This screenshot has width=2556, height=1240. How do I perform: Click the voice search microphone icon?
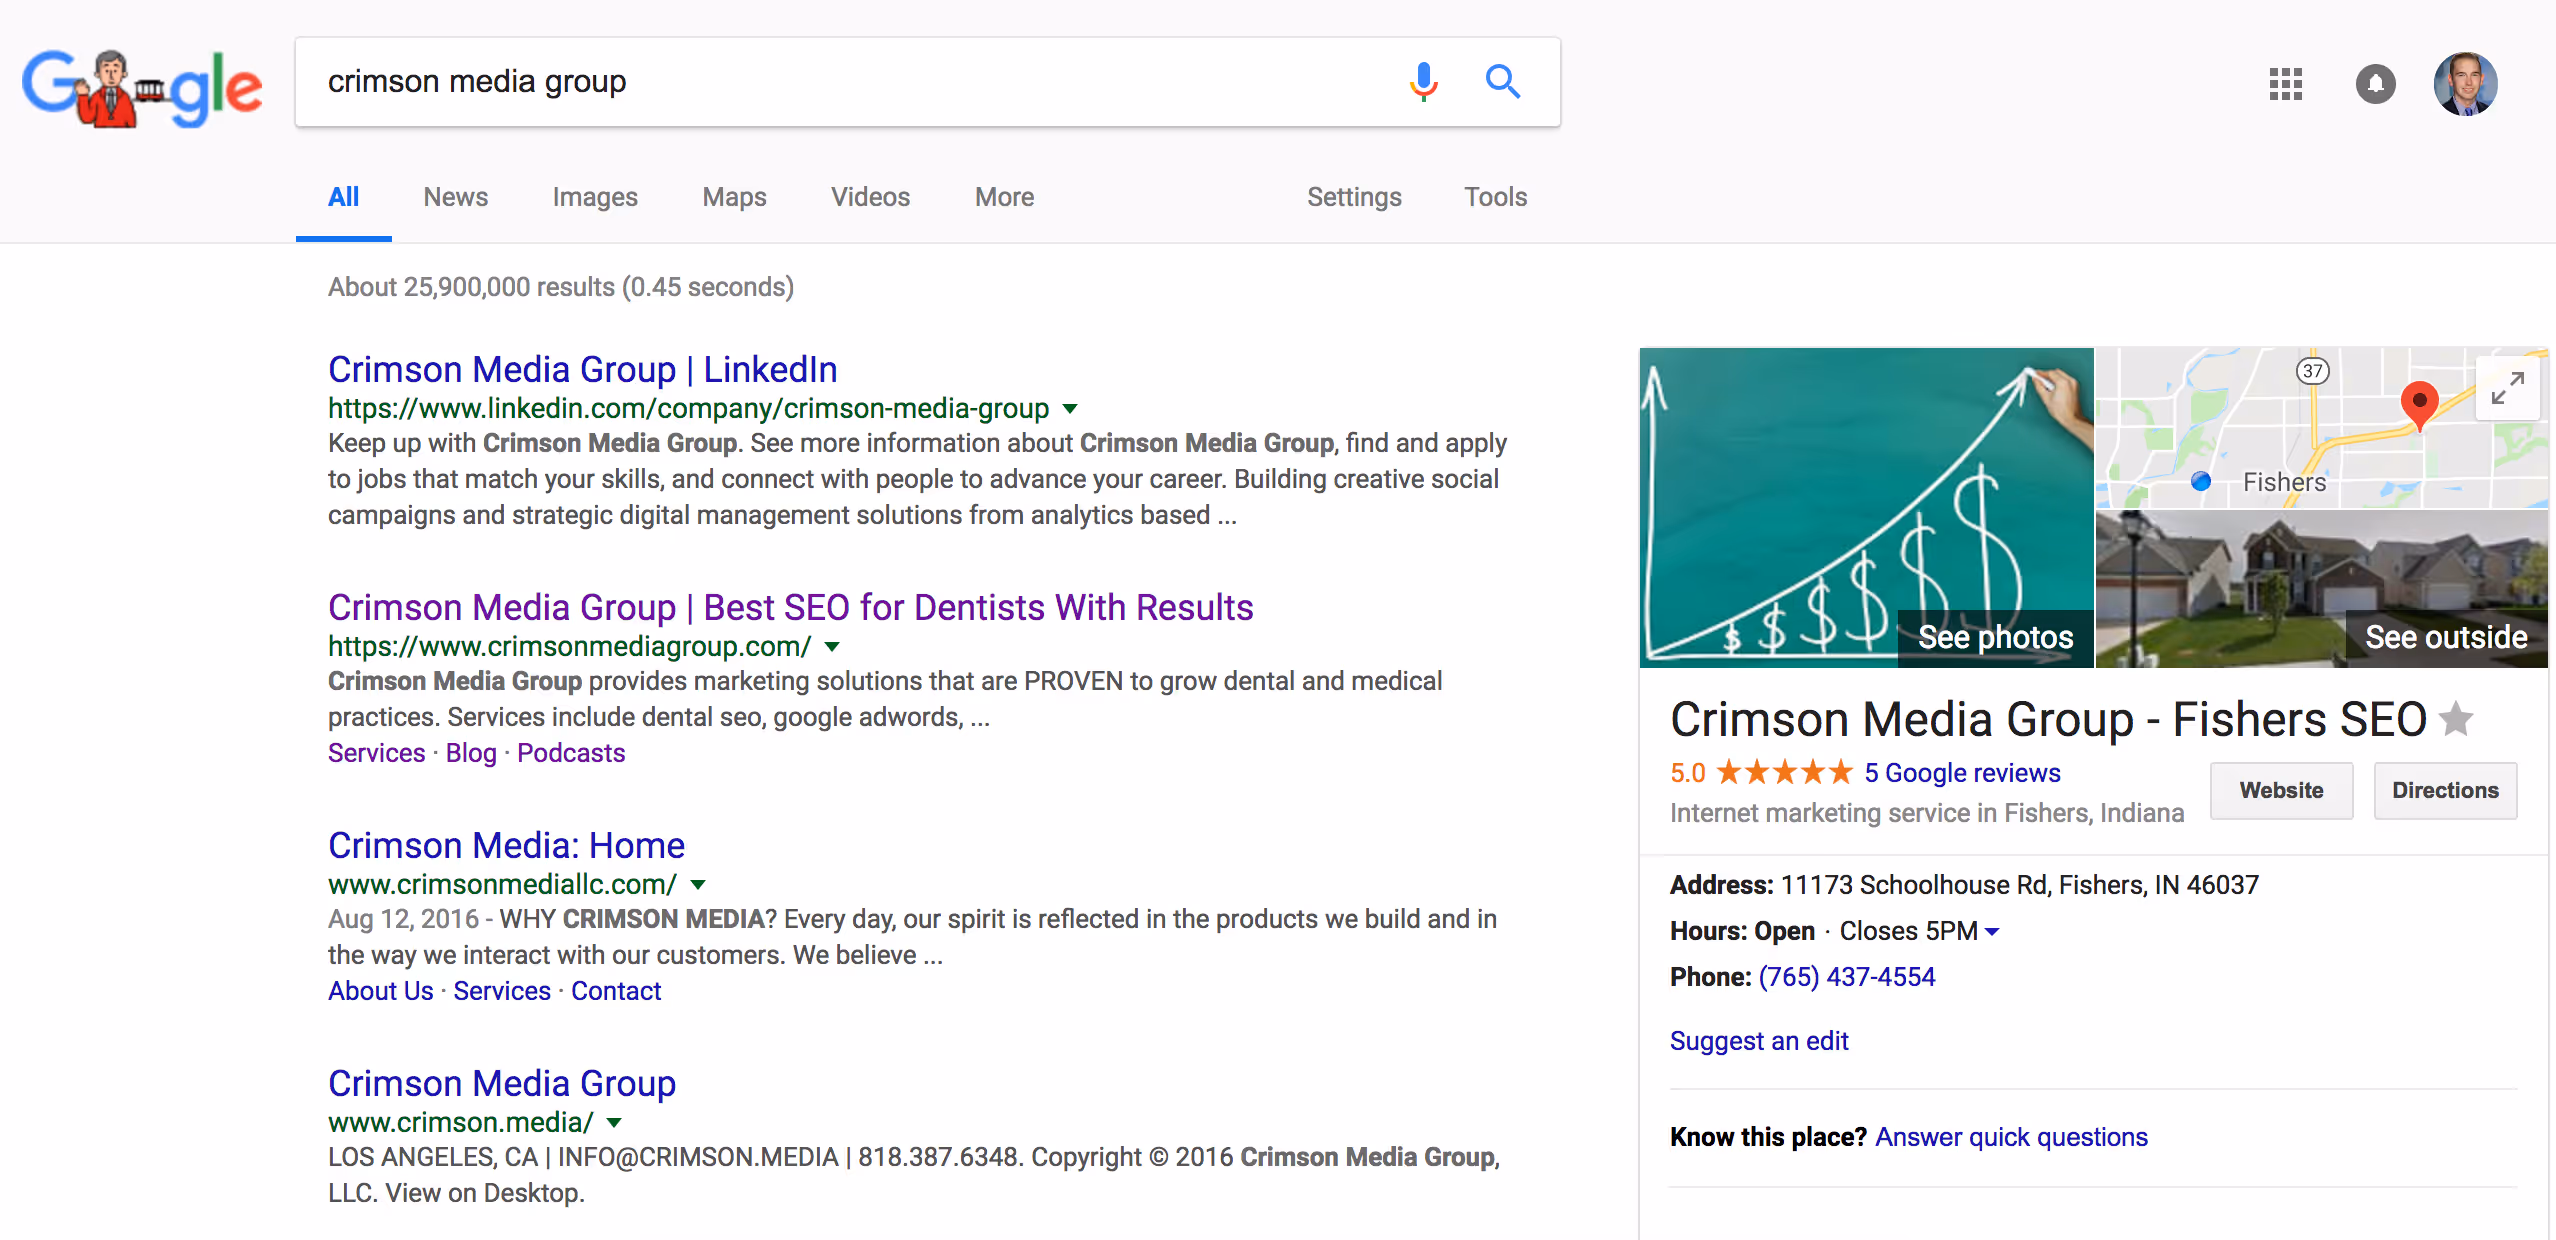click(1423, 82)
